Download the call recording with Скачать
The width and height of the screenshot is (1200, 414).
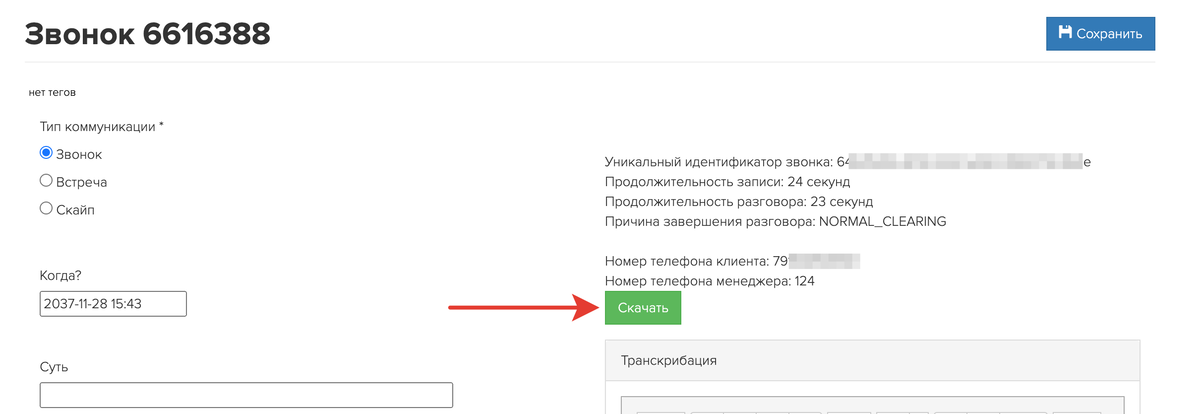click(x=642, y=308)
